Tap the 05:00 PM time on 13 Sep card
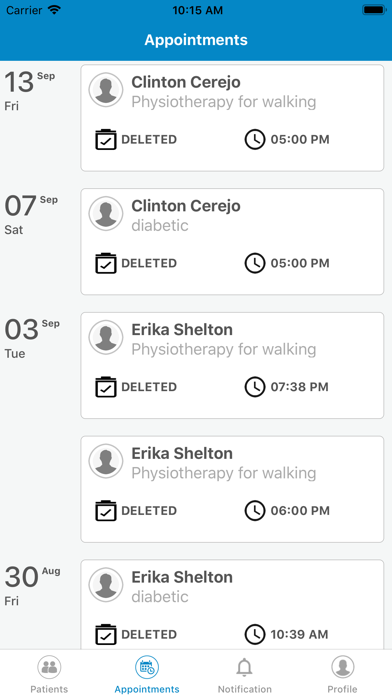Image resolution: width=392 pixels, height=696 pixels. click(x=300, y=139)
